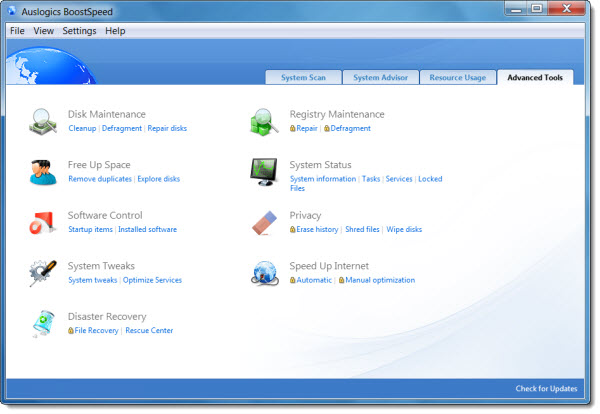Image resolution: width=600 pixels, height=414 pixels.
Task: Click the Free Up Space user icon
Action: (x=43, y=172)
